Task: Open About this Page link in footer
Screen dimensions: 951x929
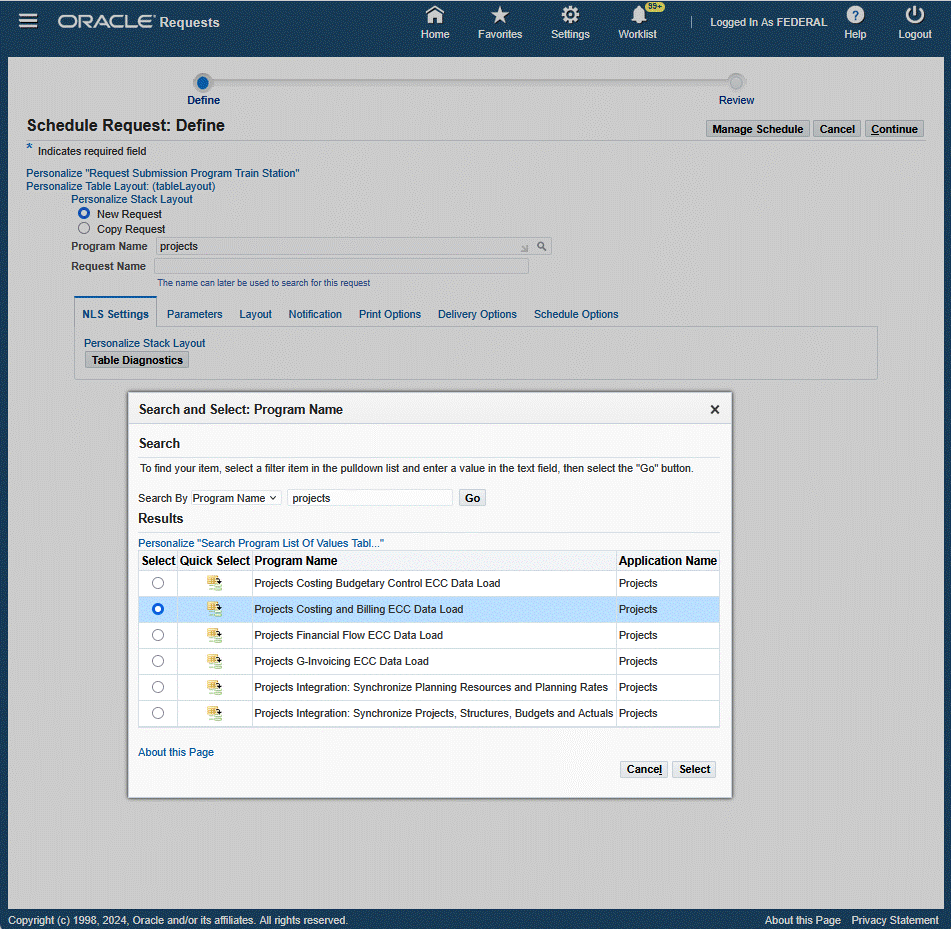Action: (x=802, y=920)
